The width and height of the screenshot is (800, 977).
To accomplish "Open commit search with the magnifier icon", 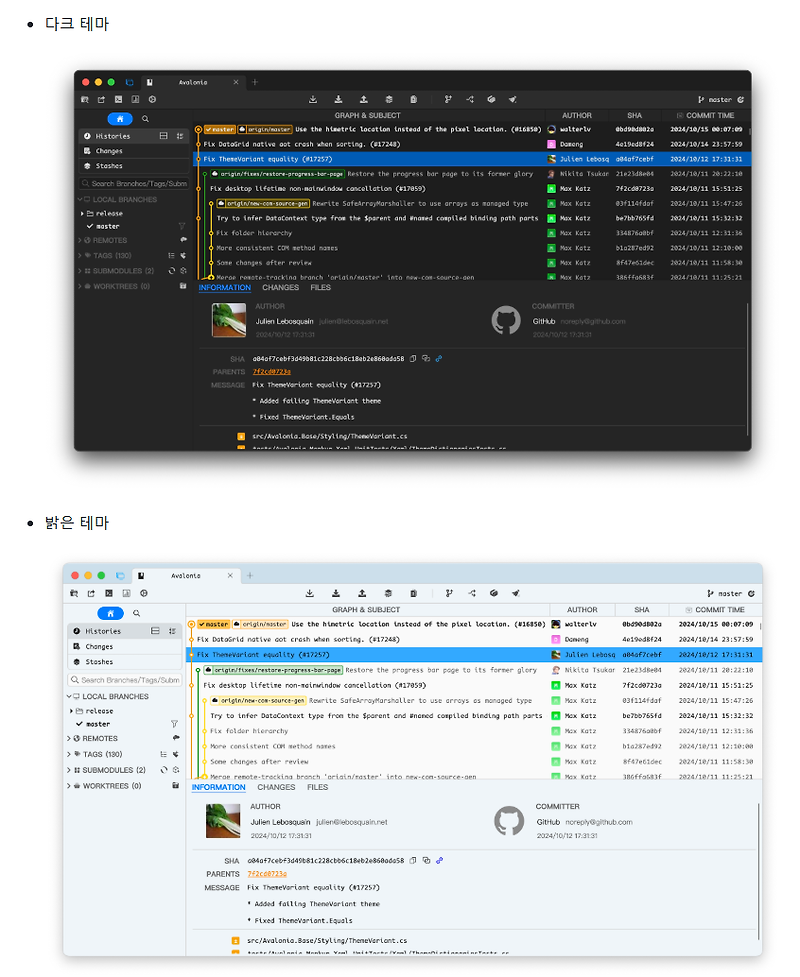I will 145,119.
